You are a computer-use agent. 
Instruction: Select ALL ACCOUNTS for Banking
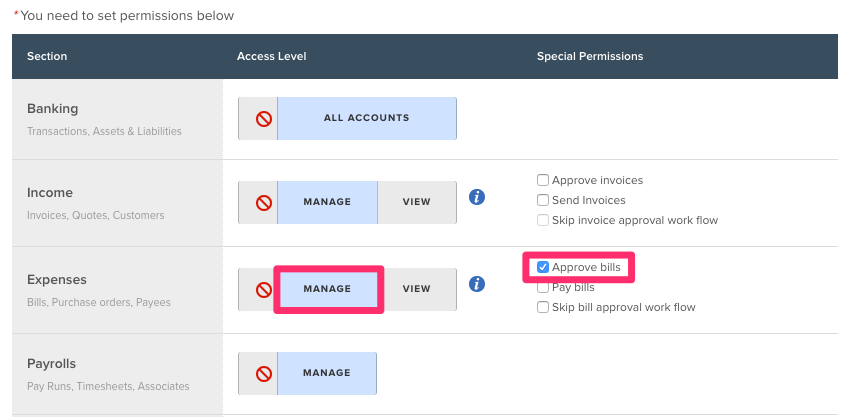click(x=367, y=118)
